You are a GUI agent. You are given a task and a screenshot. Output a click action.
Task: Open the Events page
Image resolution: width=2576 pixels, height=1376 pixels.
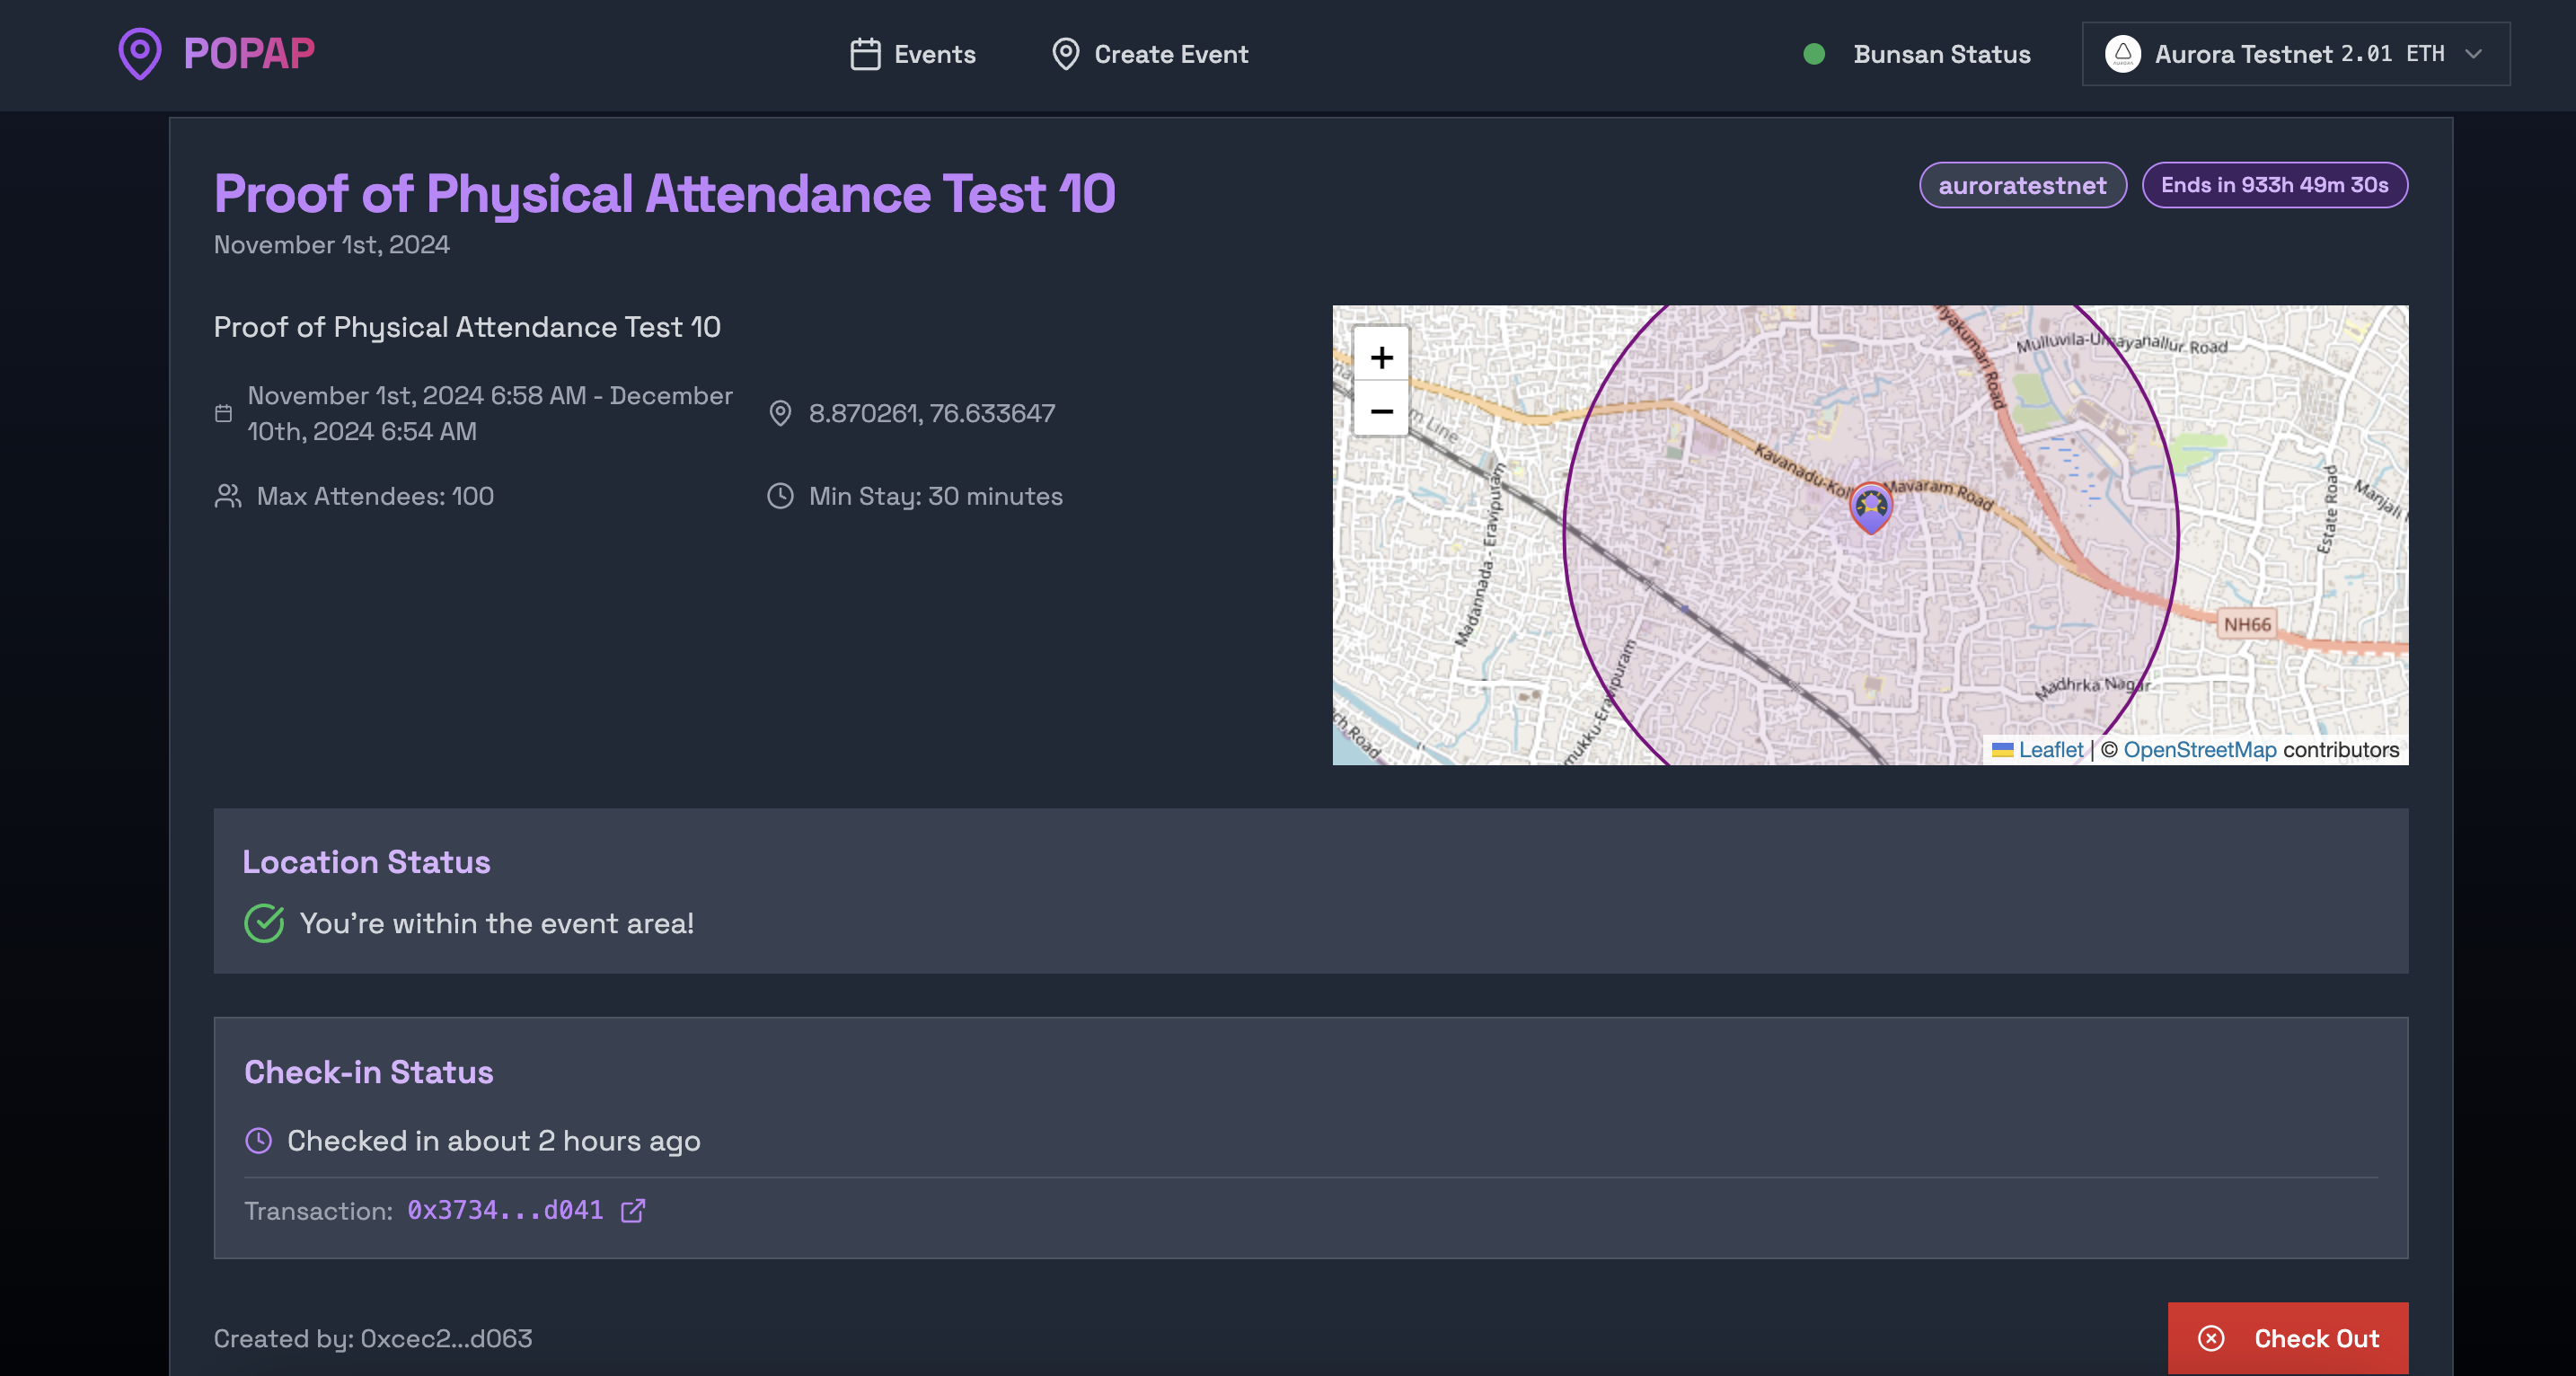pos(912,54)
